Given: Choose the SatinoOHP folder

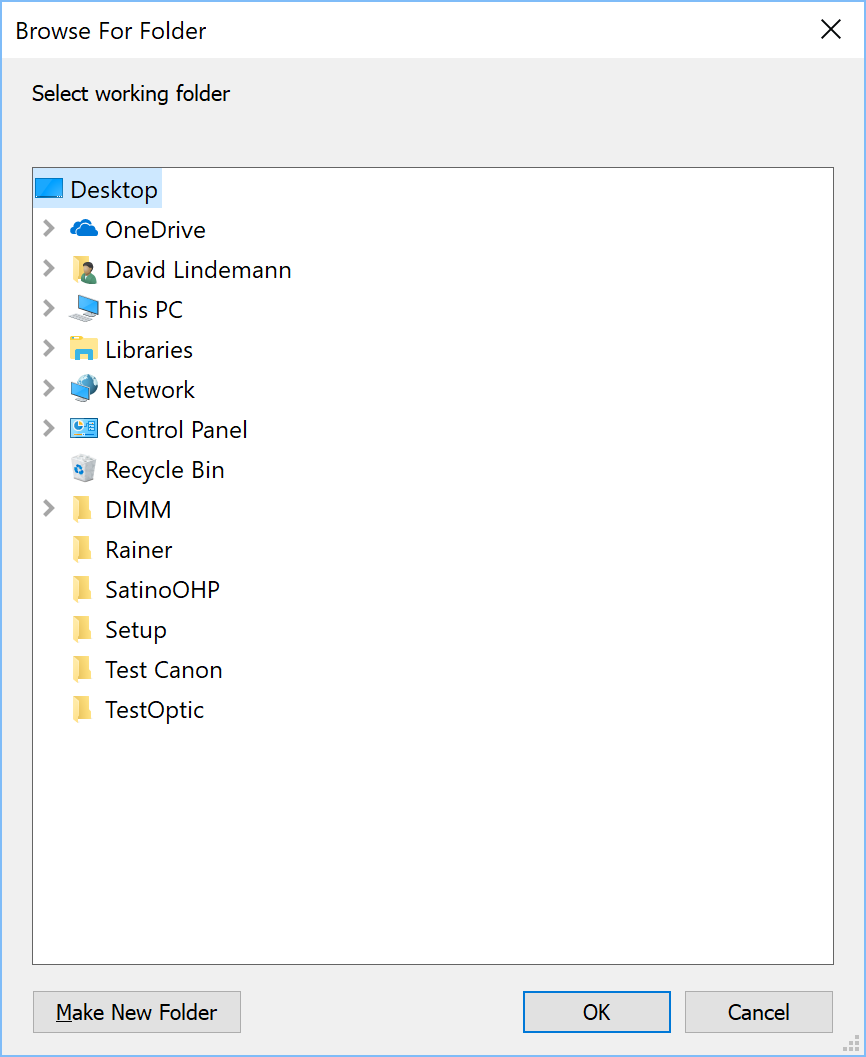Looking at the screenshot, I should click(162, 590).
